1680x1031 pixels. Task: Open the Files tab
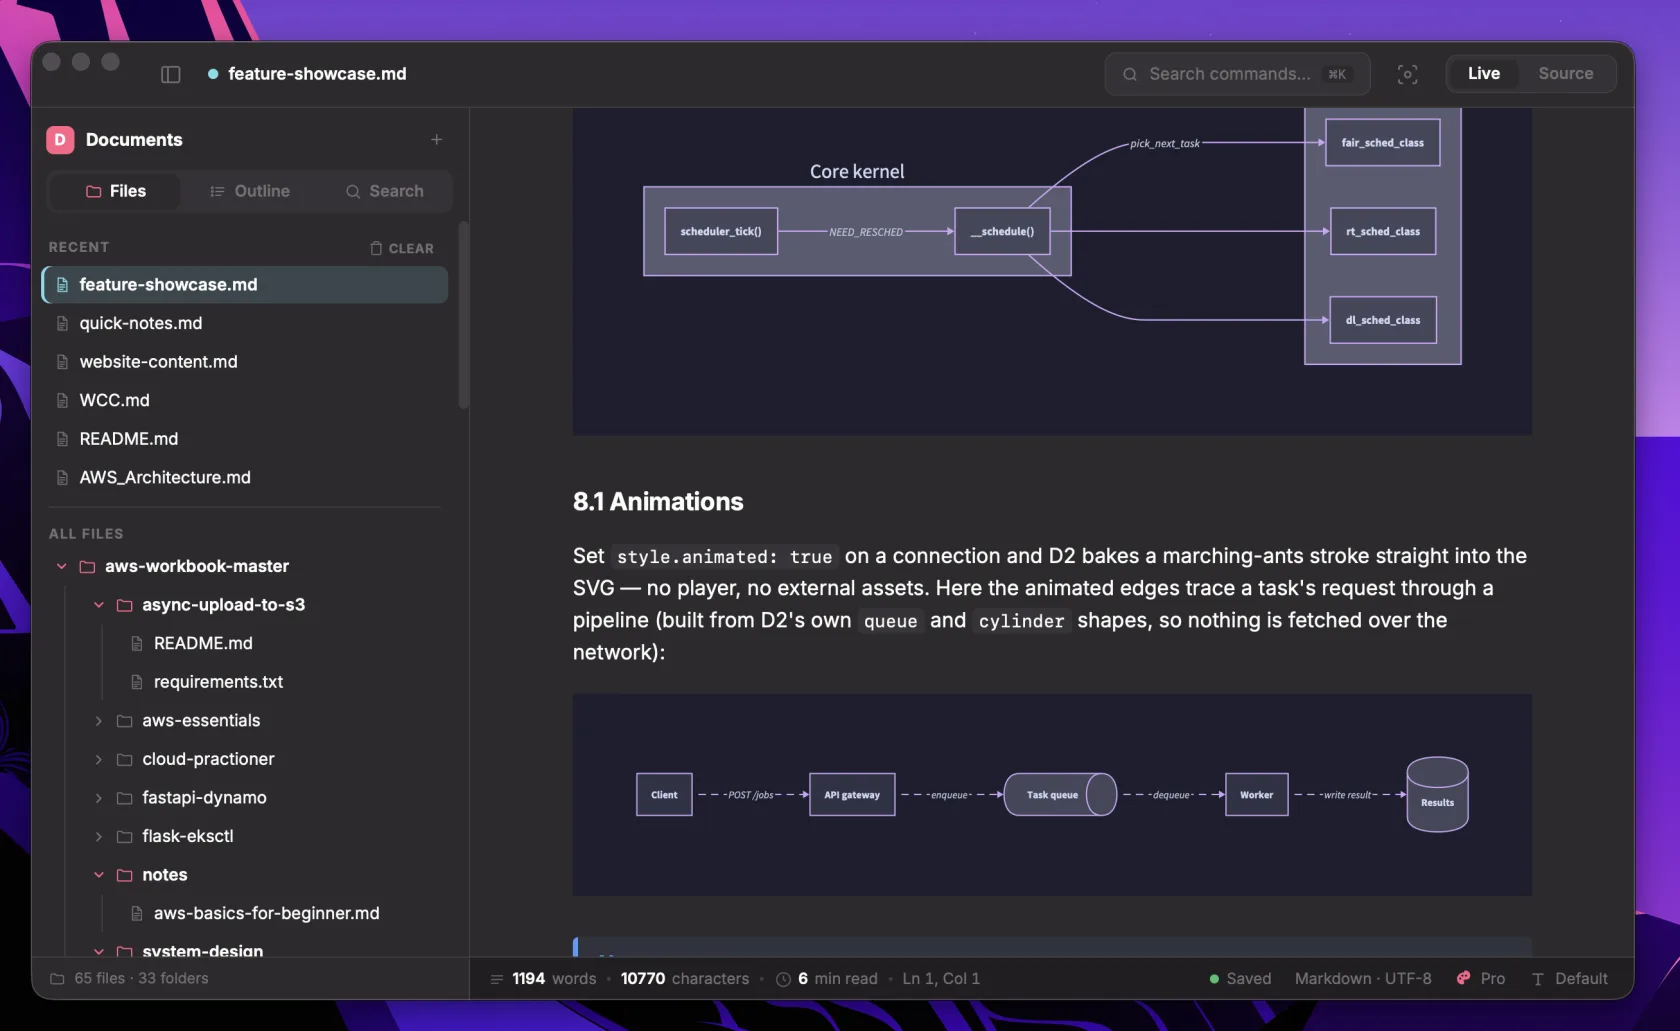[x=115, y=191]
